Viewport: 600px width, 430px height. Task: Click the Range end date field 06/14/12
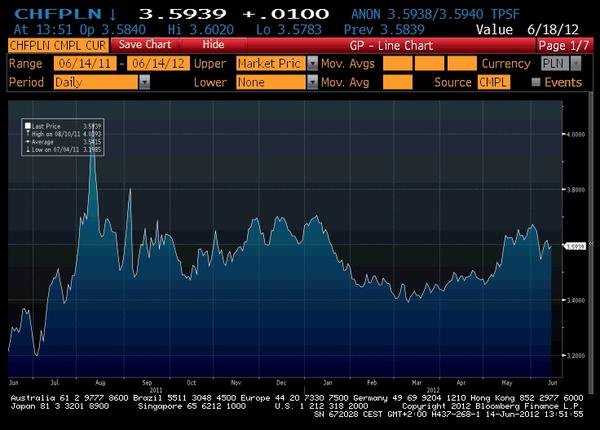[x=154, y=63]
